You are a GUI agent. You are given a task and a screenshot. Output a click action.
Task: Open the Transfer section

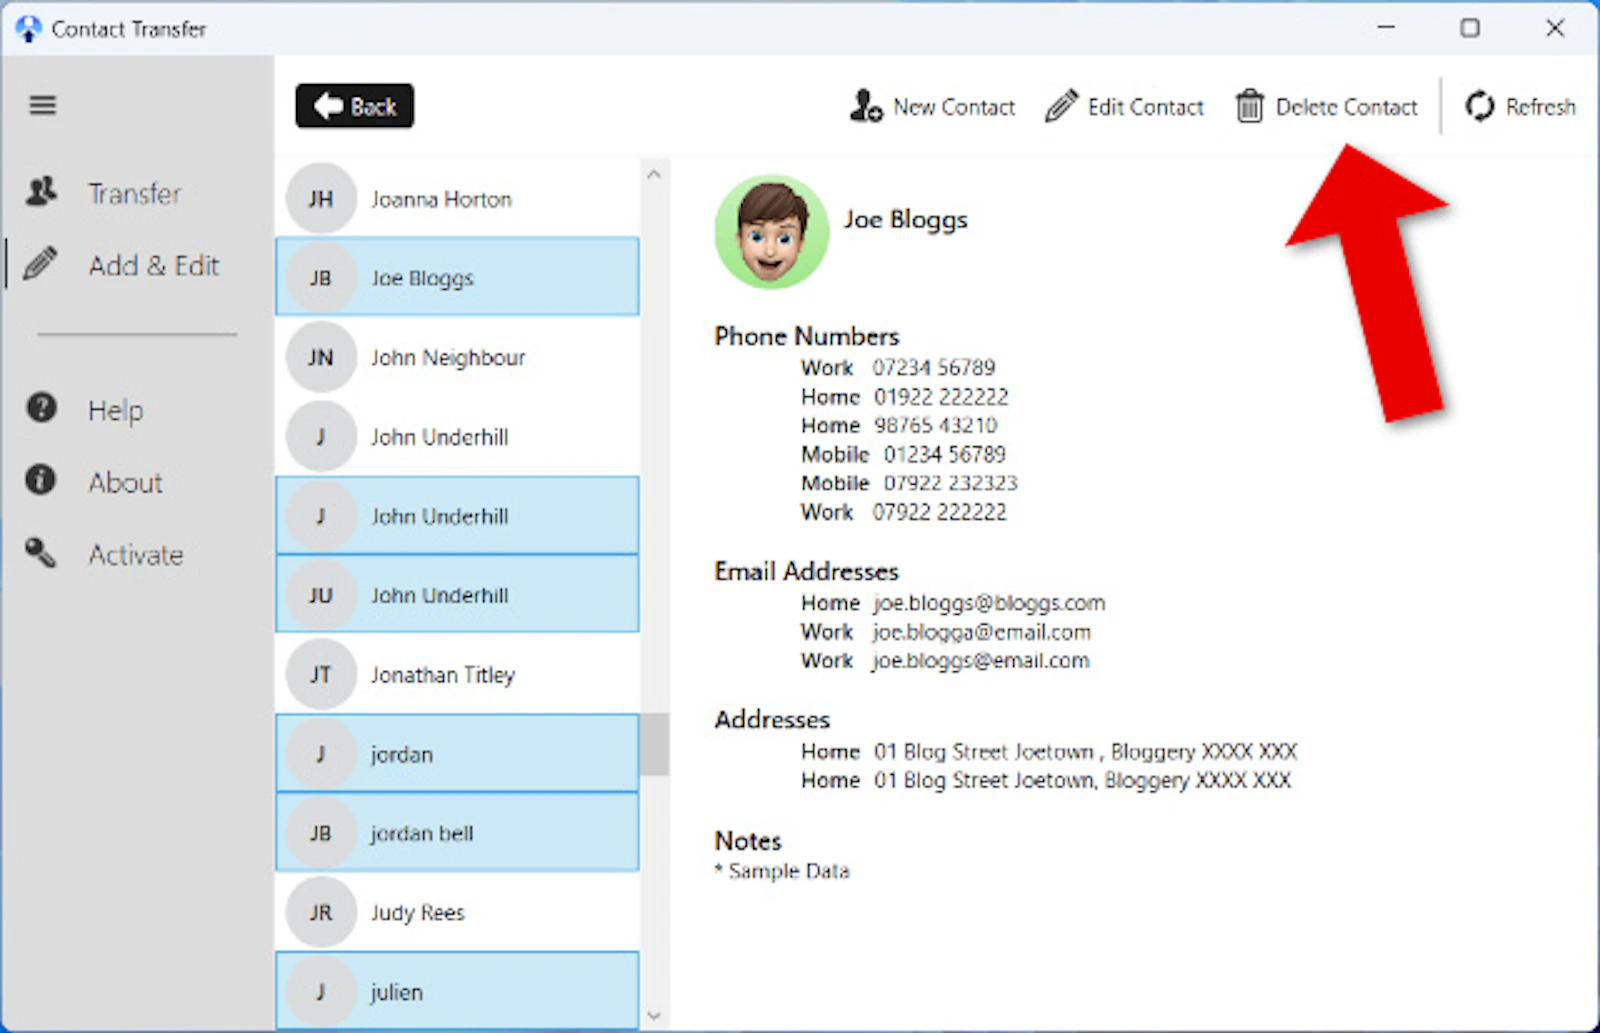135,193
